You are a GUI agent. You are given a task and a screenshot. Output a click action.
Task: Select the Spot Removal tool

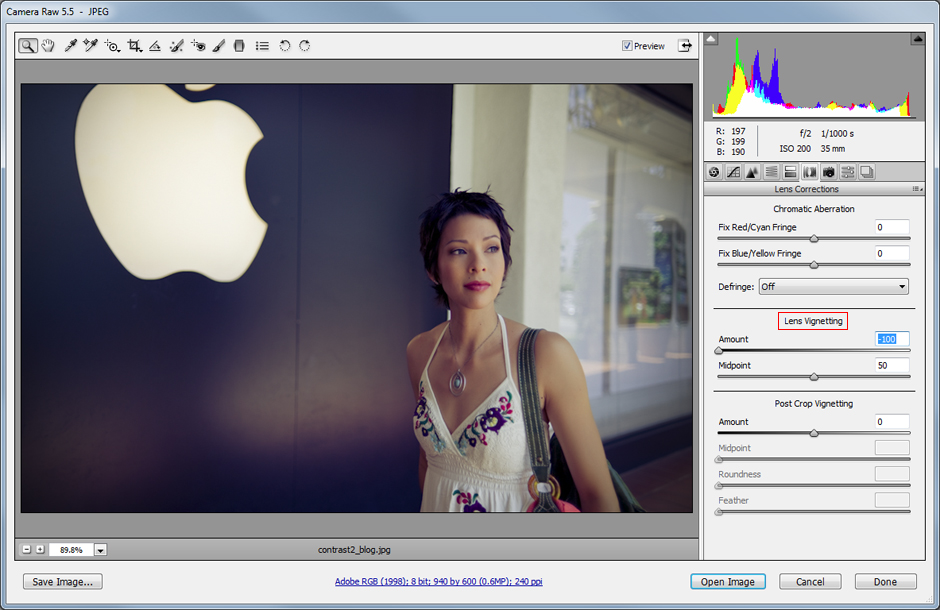tap(176, 46)
